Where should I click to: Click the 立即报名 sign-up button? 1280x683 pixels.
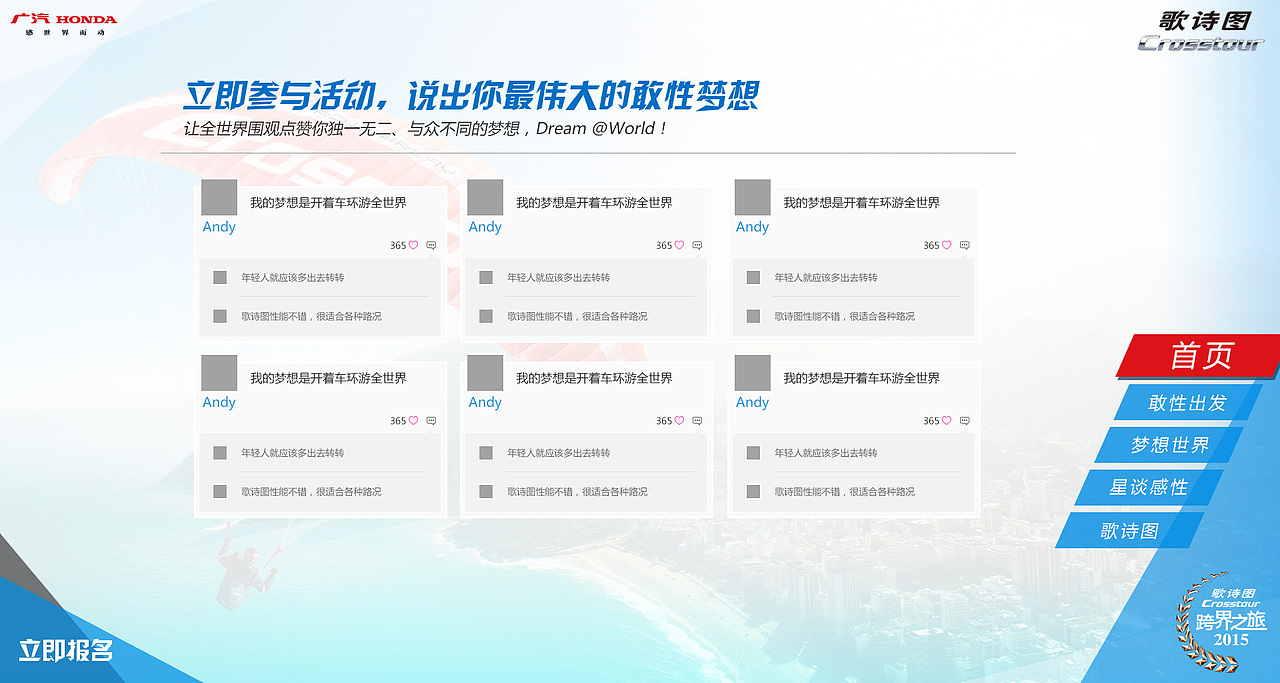[x=66, y=650]
